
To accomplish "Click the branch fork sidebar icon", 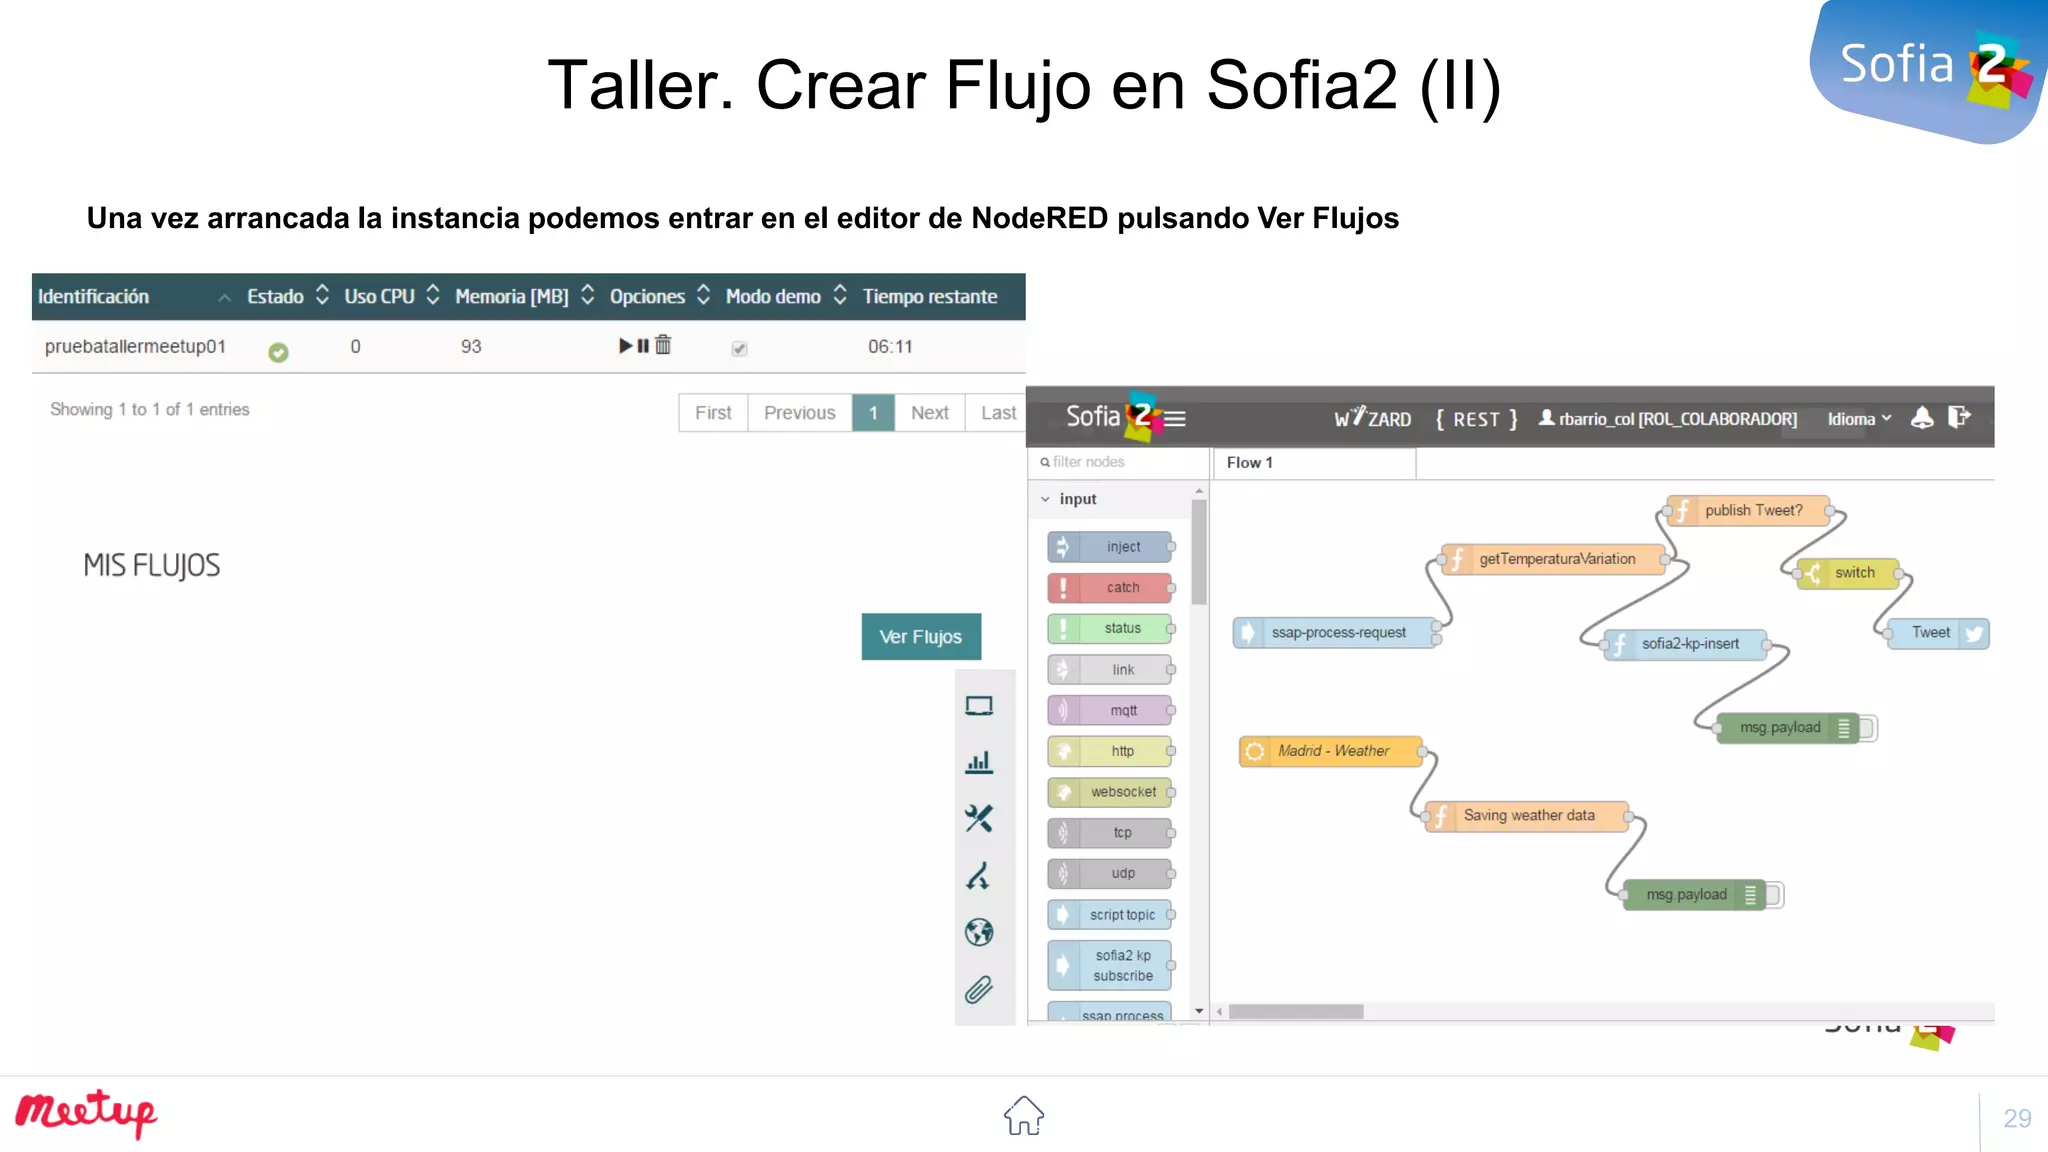I will (x=979, y=876).
